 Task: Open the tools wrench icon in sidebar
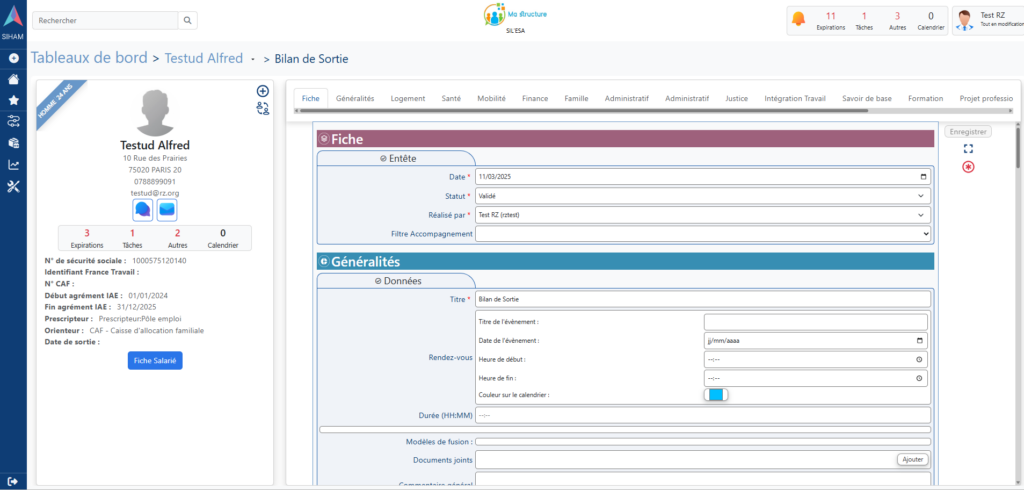pos(13,187)
